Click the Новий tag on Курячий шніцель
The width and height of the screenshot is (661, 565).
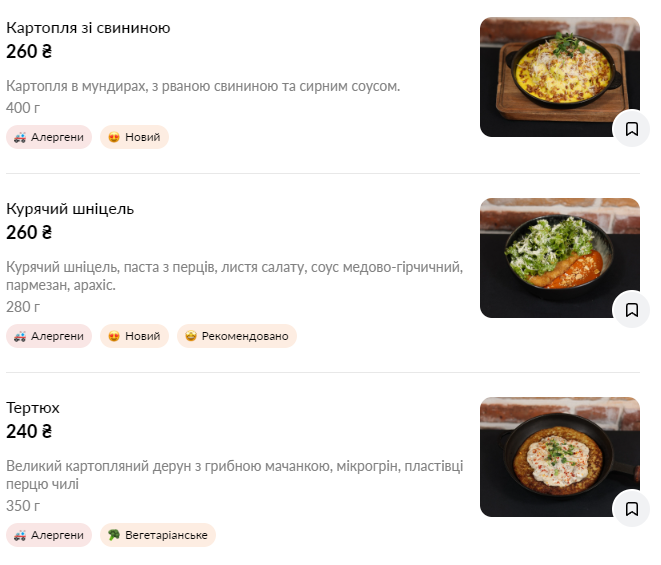[134, 336]
